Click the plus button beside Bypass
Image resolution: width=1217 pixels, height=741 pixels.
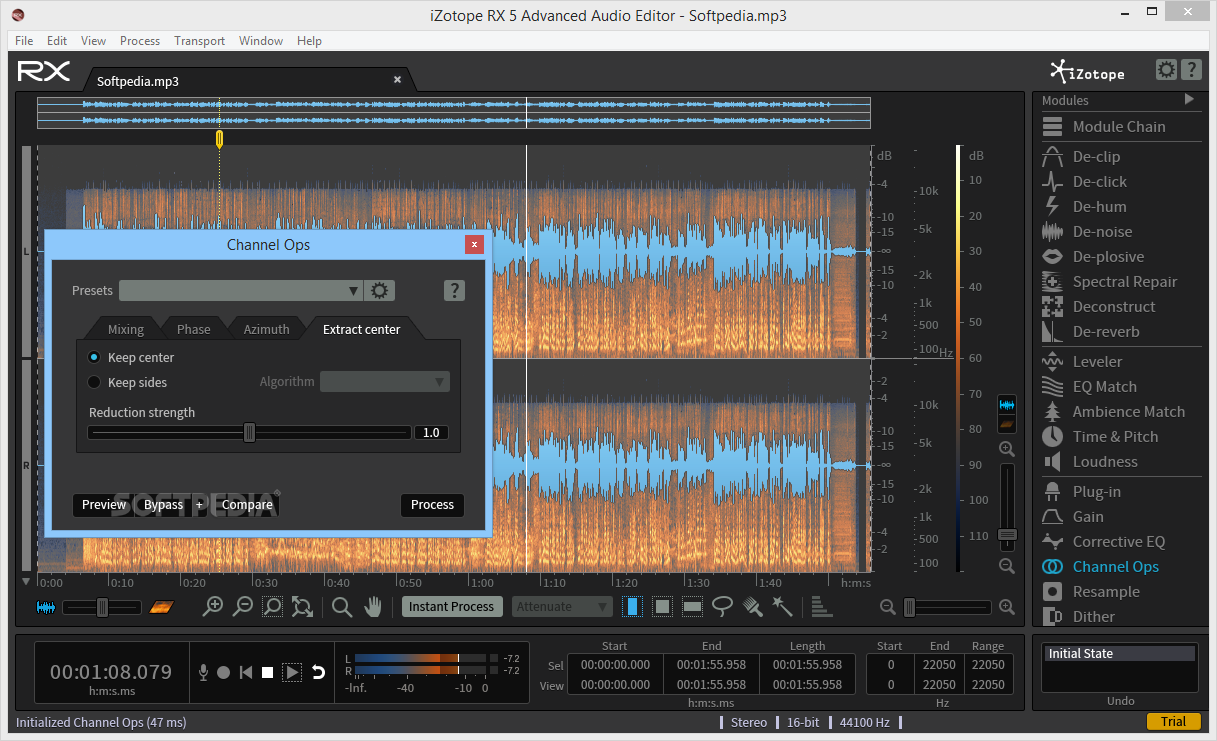[x=199, y=505]
